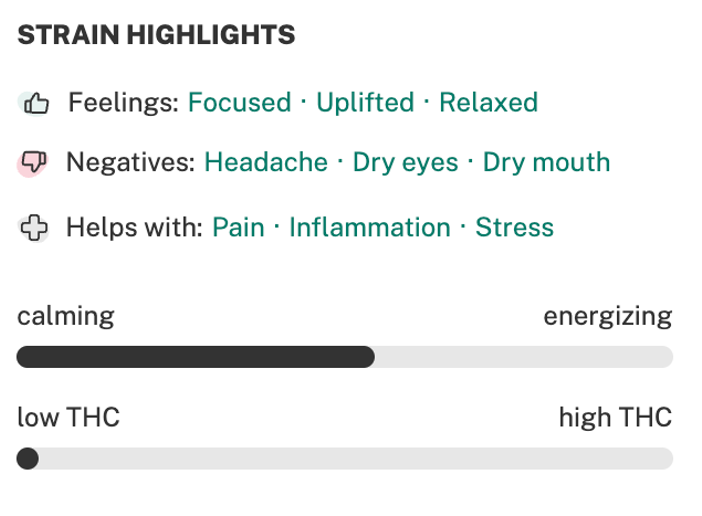The image size is (702, 516).
Task: Click the dark knob on the THC bar
Action: [x=28, y=458]
